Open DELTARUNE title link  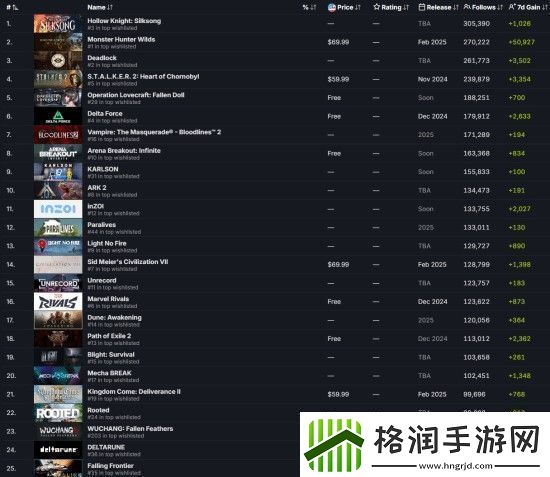coord(106,448)
